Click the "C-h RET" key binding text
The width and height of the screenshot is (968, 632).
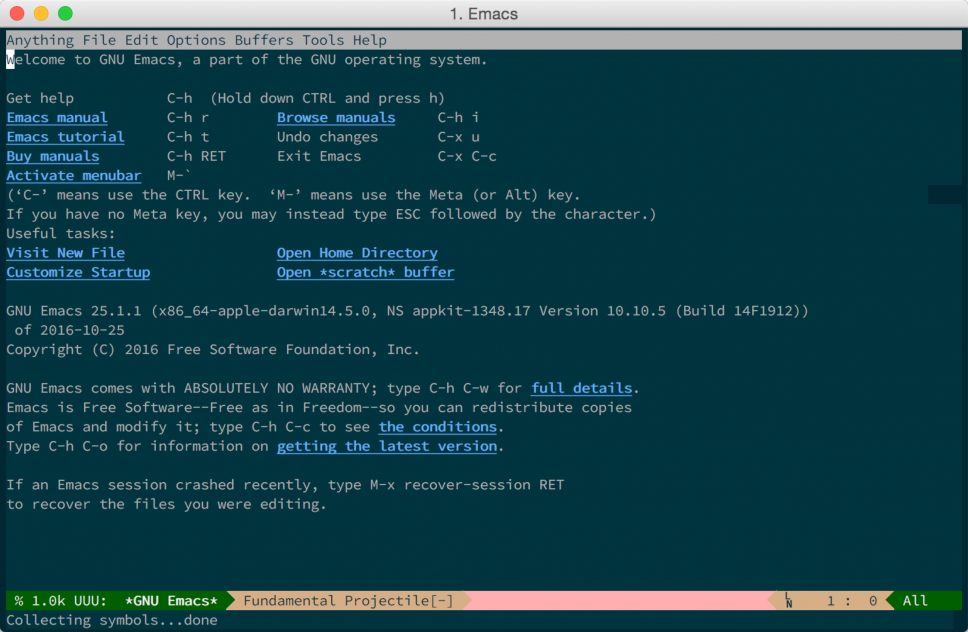tap(196, 156)
